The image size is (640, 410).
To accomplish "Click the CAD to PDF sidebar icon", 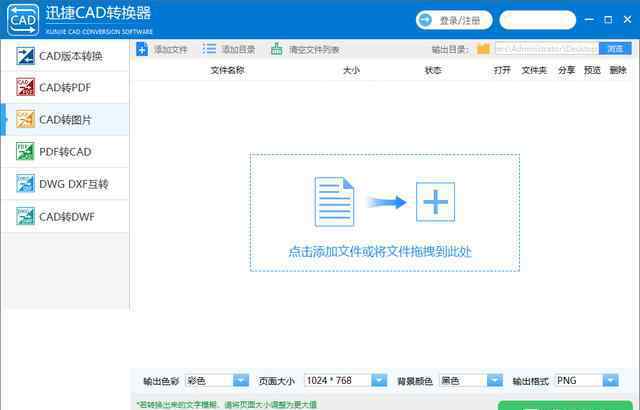I will (25, 88).
